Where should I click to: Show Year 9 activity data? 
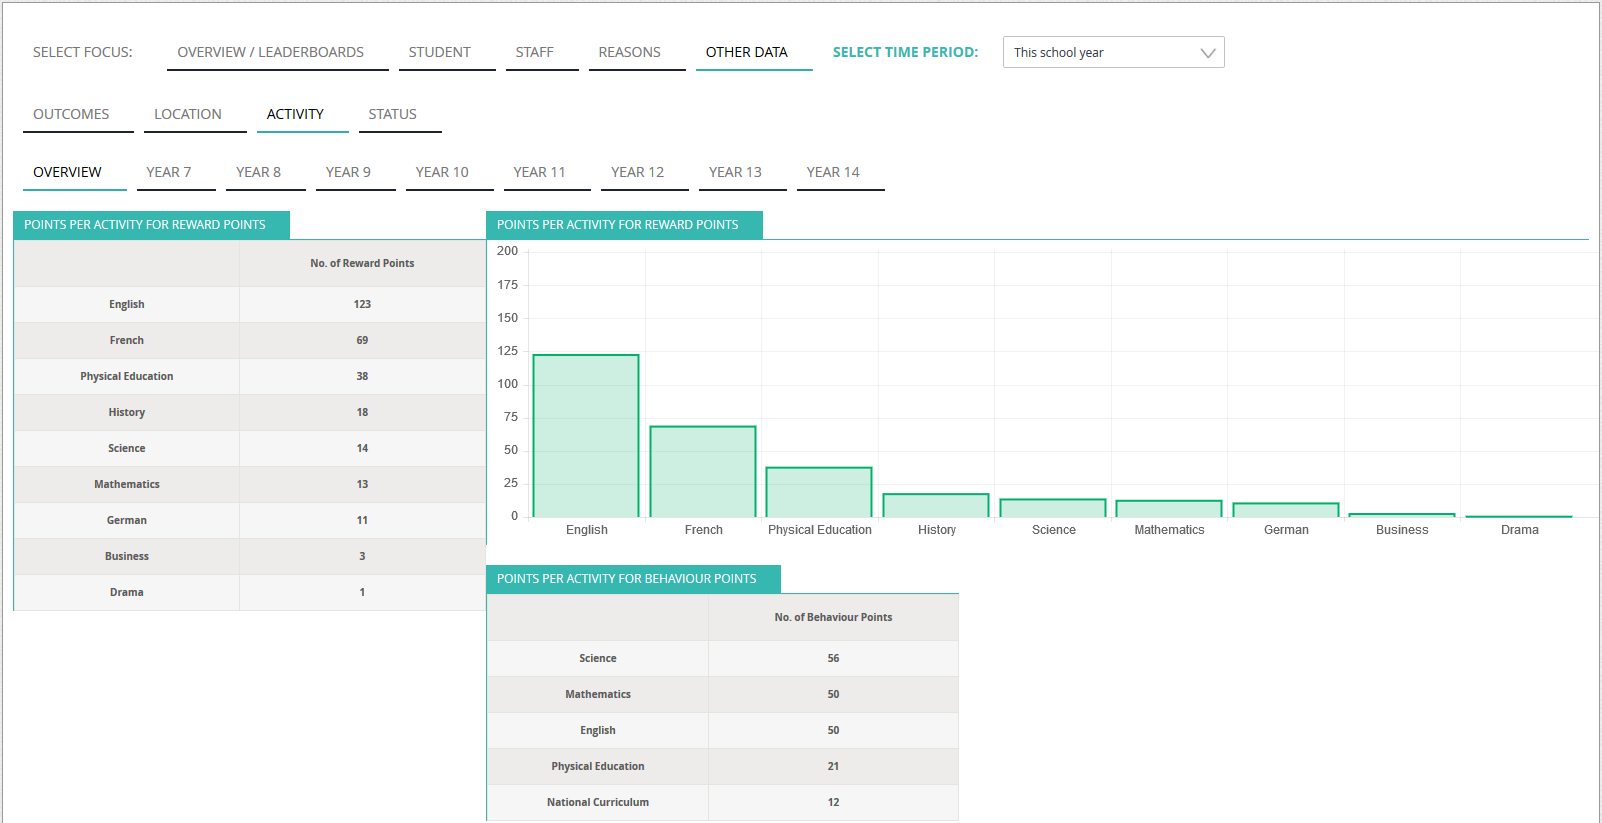tap(356, 173)
